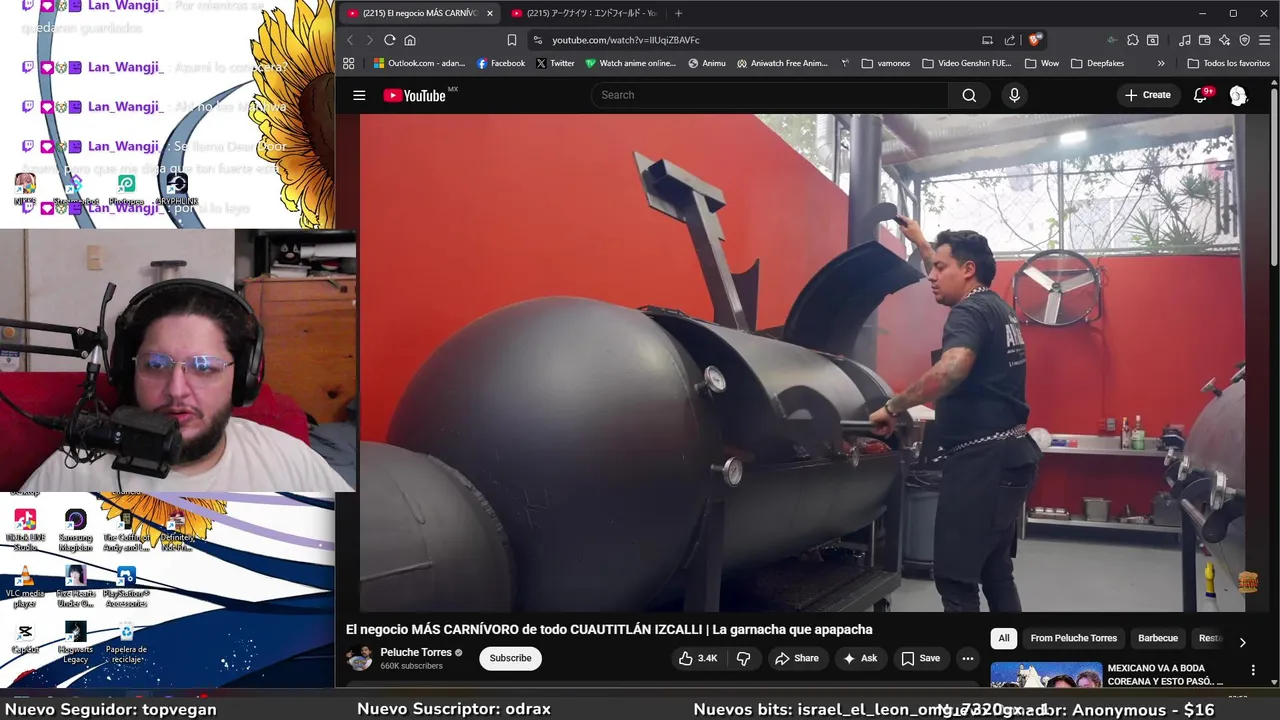Open MEXICANO VA A BODA COREANA thumbnail
The image size is (1280, 720).
(1047, 676)
